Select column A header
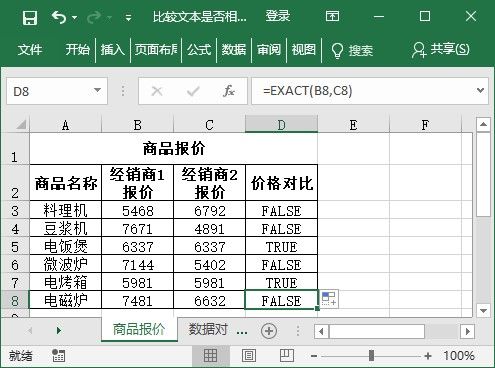 (66, 125)
